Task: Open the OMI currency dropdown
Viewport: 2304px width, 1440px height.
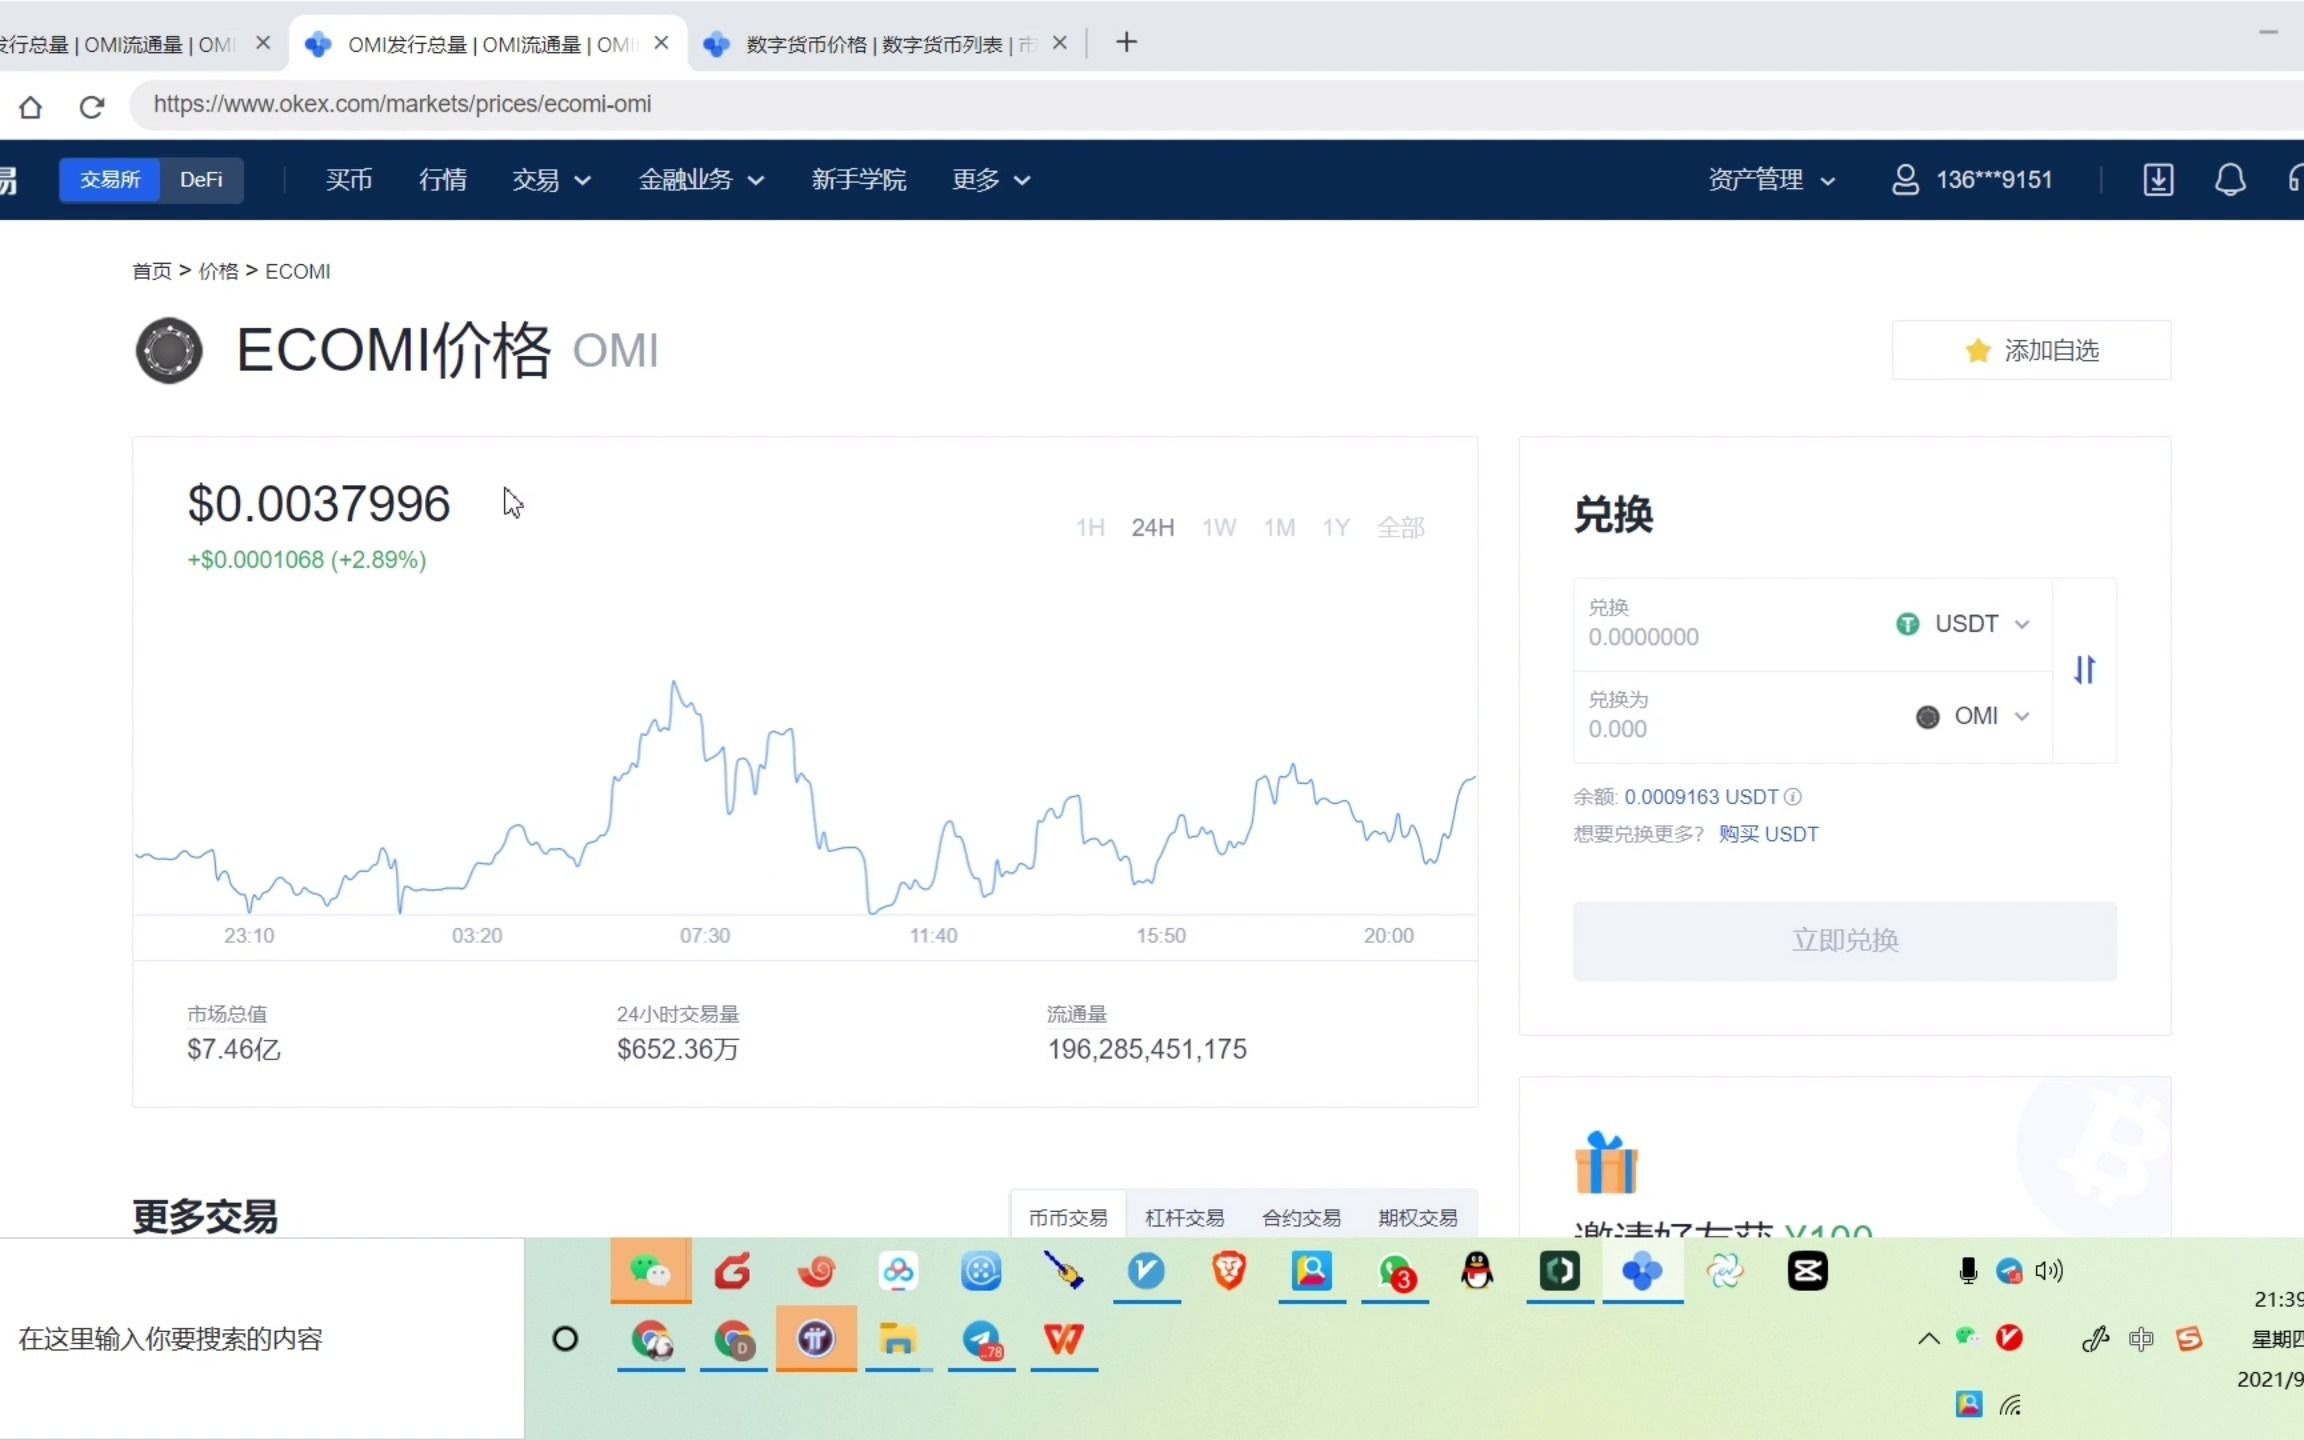Action: [1973, 716]
